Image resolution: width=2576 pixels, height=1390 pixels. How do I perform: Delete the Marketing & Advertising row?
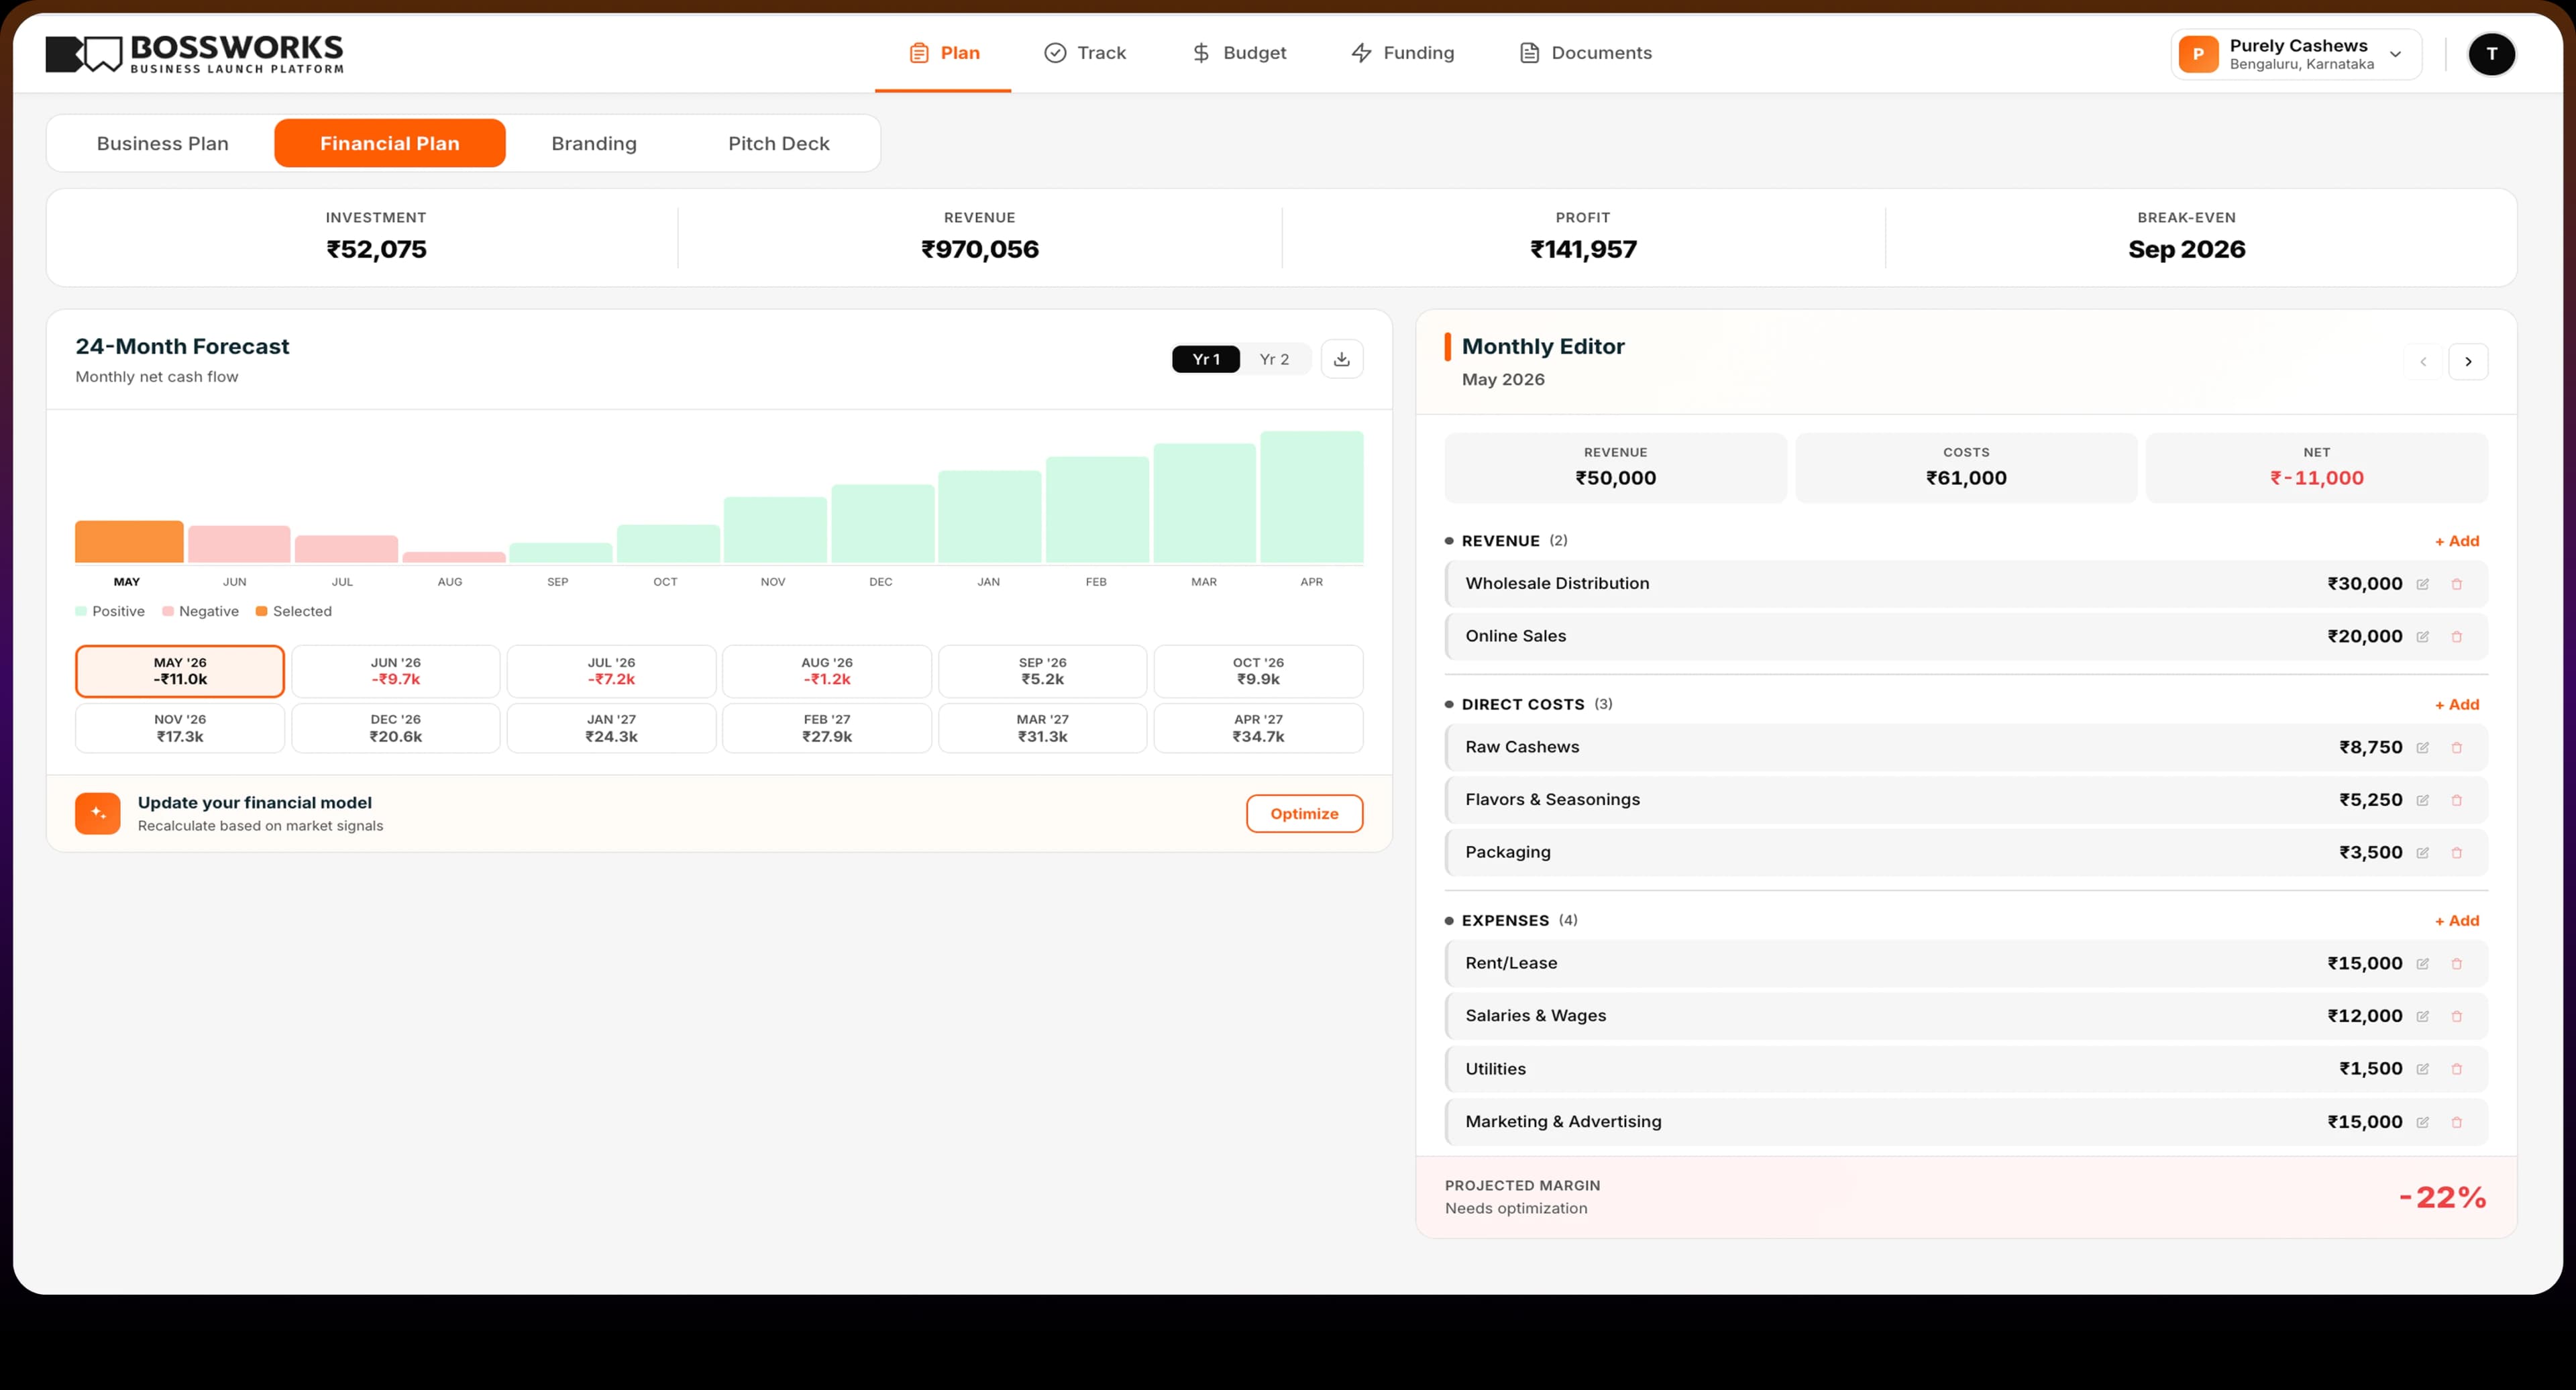(x=2456, y=1122)
